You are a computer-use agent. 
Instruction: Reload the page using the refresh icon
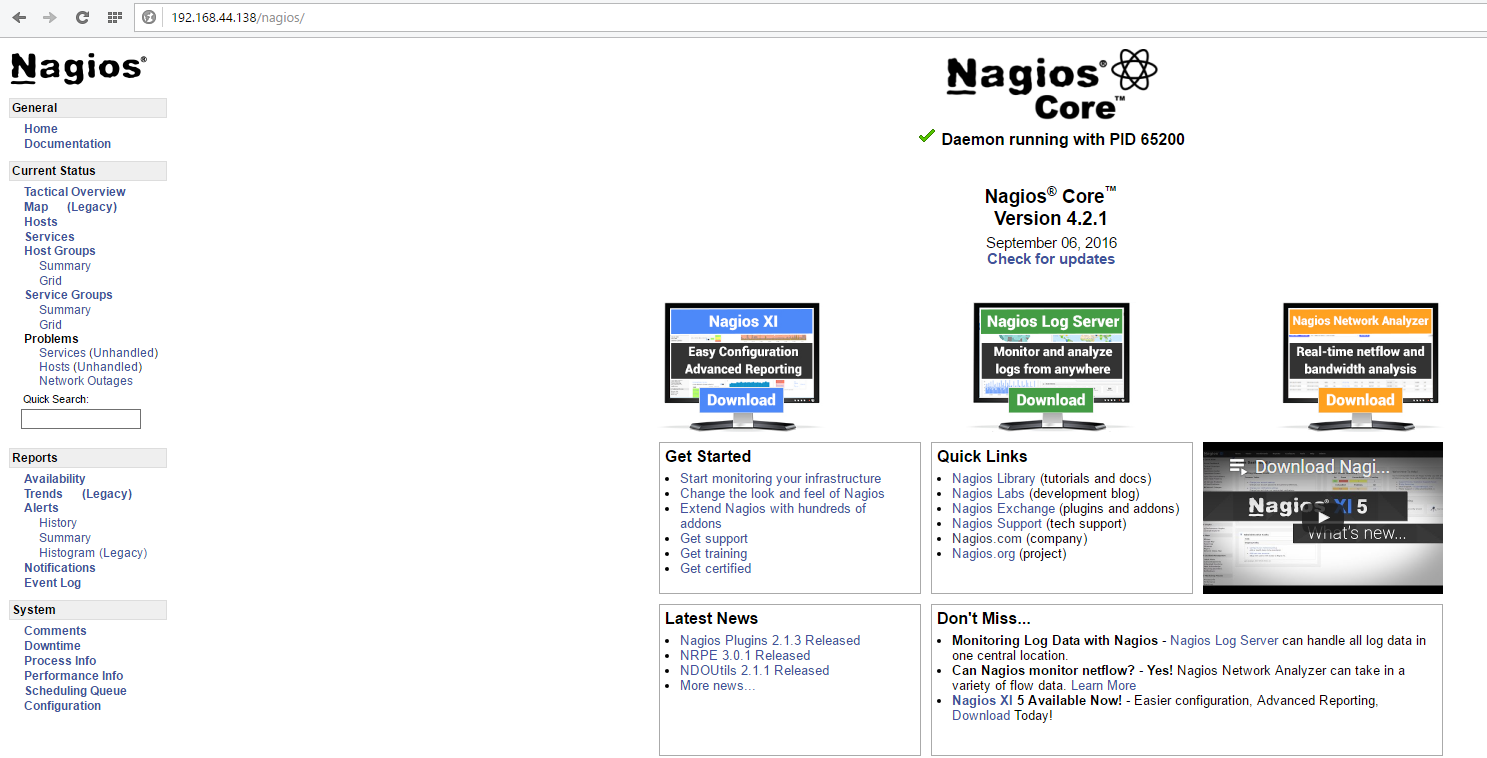pos(82,17)
